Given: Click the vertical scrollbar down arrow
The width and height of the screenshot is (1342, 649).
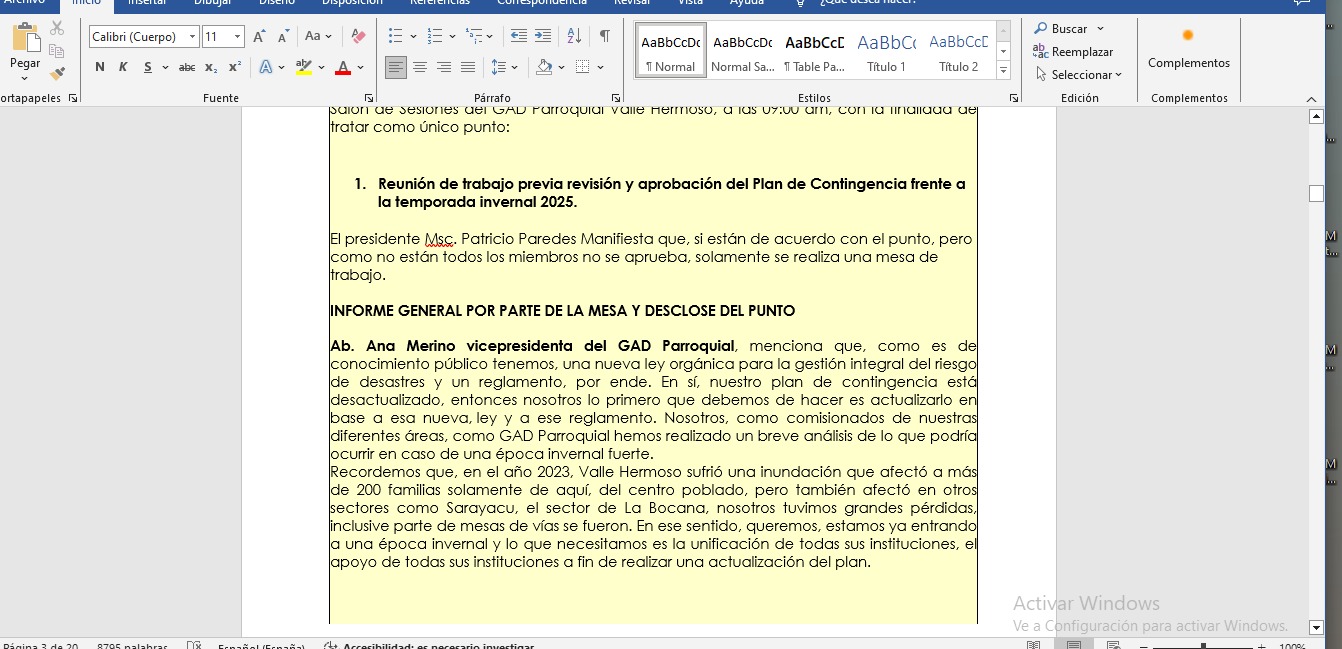Looking at the screenshot, I should tap(1316, 627).
